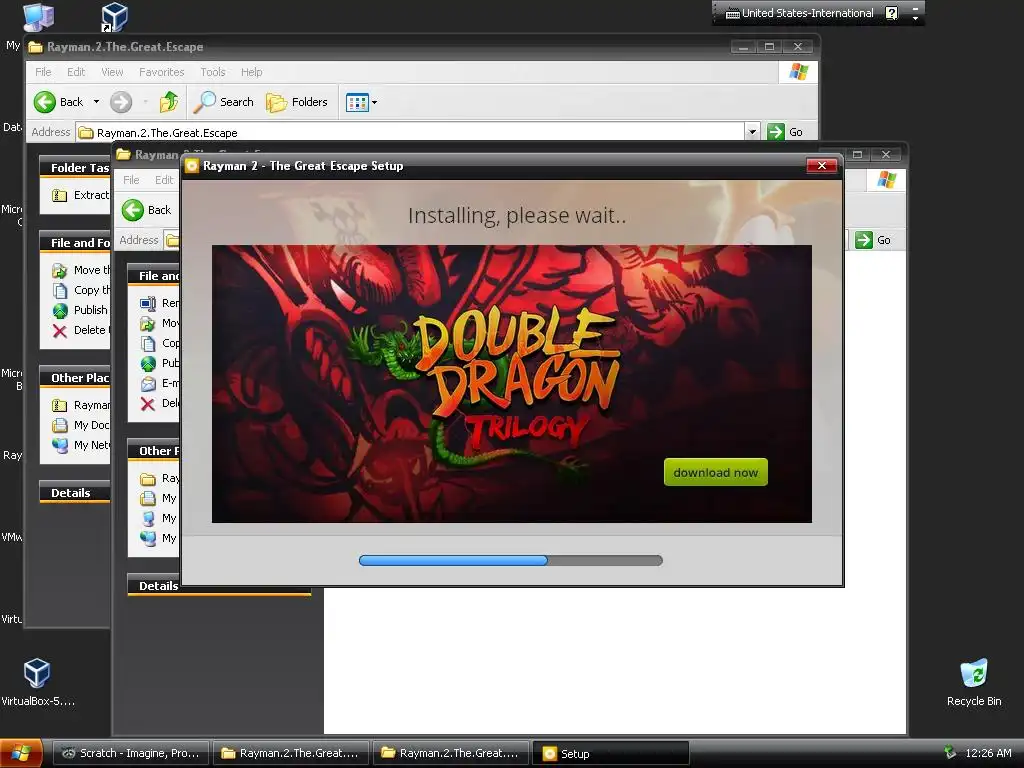Screen dimensions: 1024x768
Task: Click Extract icon in Folder Tasks panel
Action: coord(59,195)
